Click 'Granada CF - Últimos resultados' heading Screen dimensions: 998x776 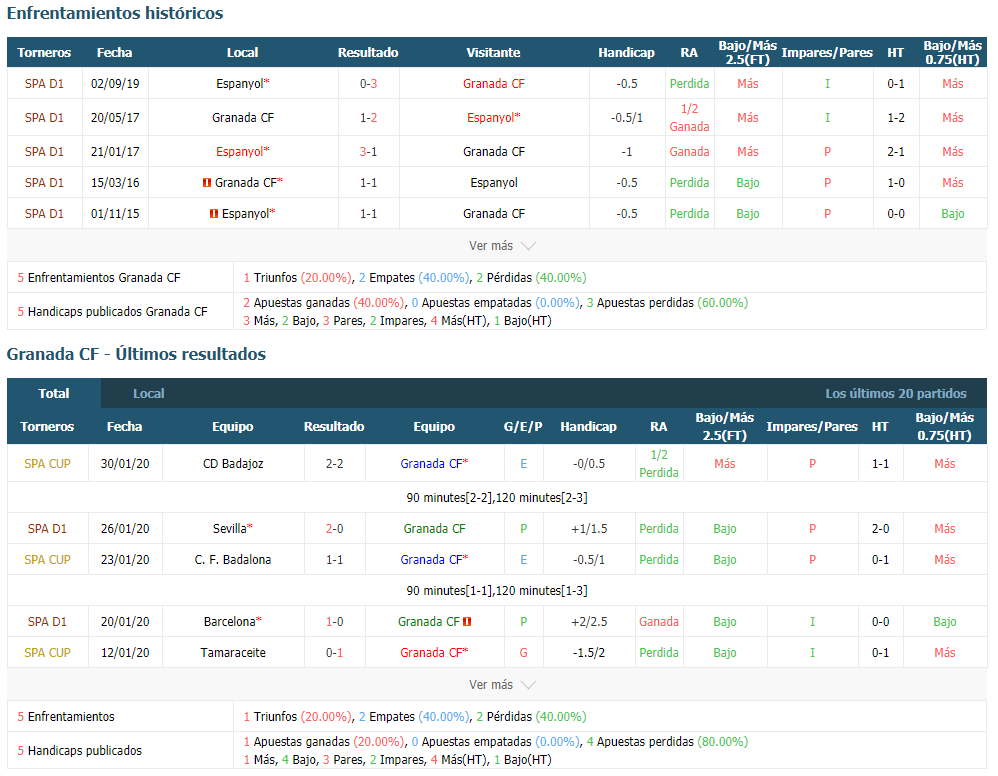[136, 355]
